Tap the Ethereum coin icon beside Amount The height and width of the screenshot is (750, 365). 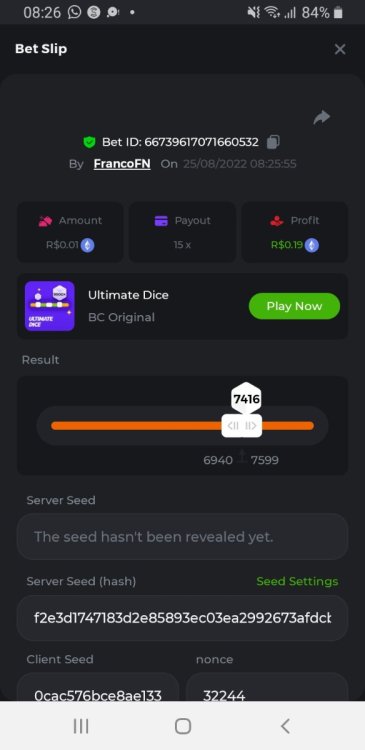[x=87, y=245]
